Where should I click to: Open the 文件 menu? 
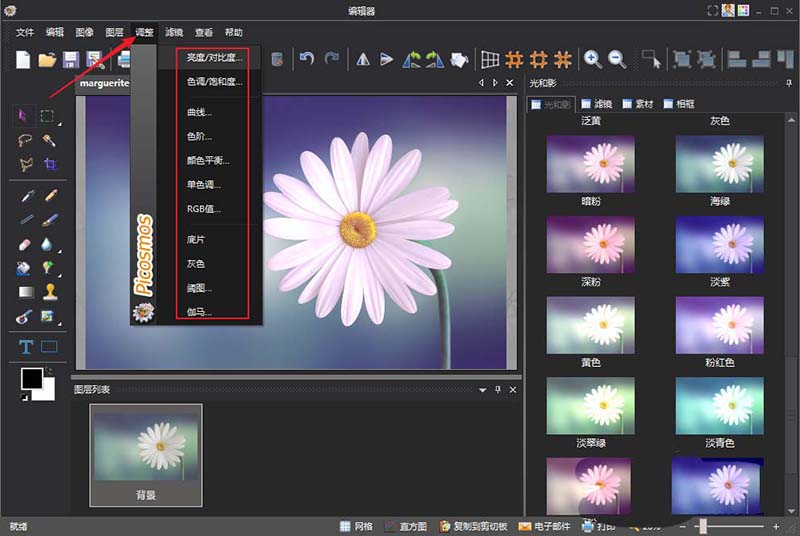point(24,32)
